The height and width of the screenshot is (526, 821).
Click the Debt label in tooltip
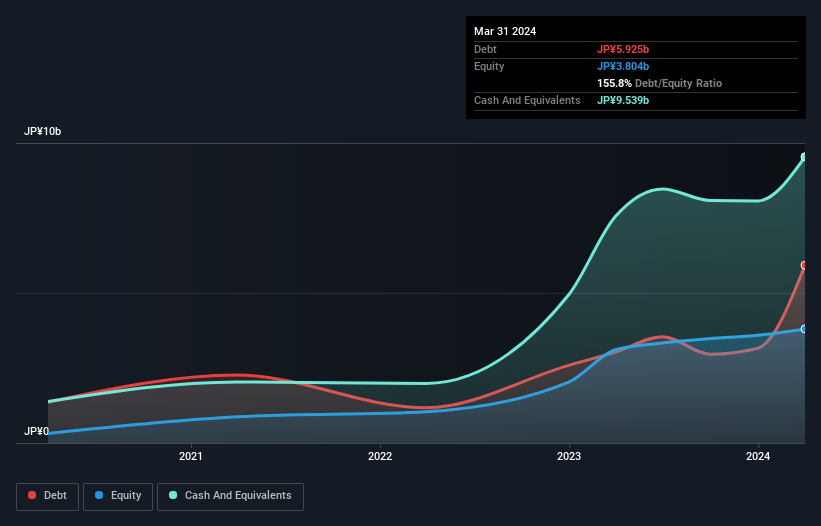point(485,49)
